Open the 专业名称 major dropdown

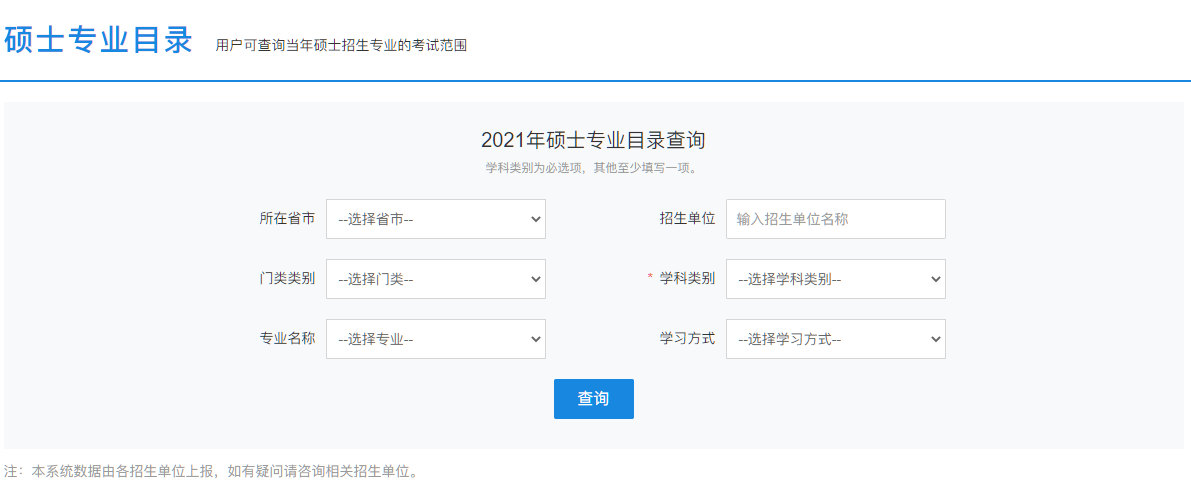point(435,339)
